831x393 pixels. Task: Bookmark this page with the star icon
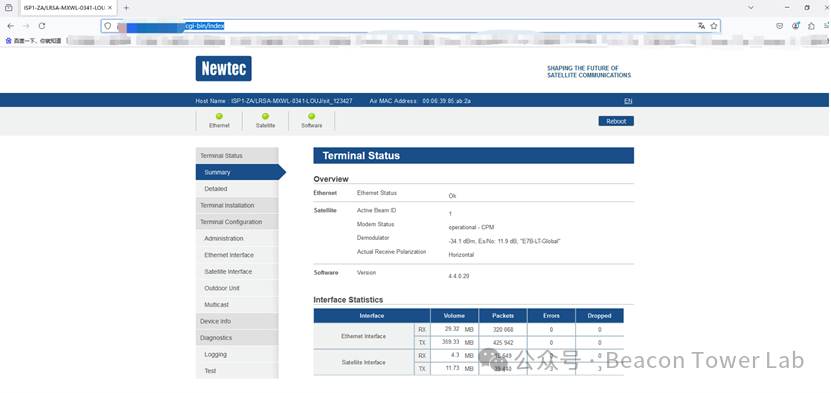click(x=714, y=25)
